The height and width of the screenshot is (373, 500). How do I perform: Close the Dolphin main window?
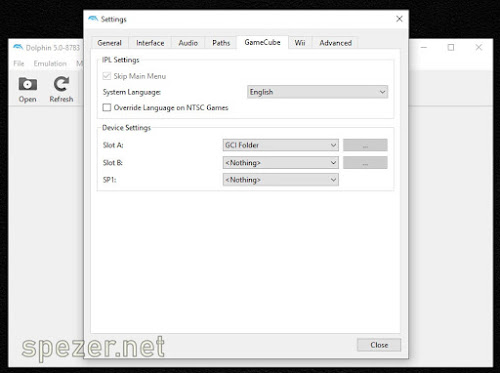[479, 47]
